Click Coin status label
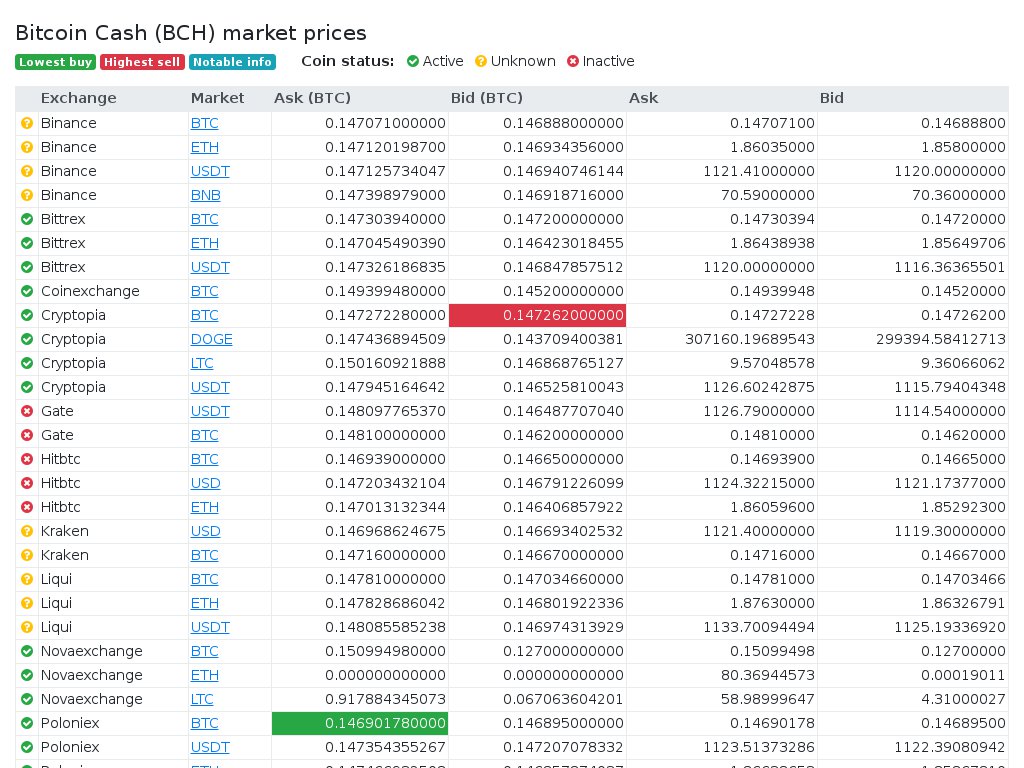The width and height of the screenshot is (1024, 768). coord(347,61)
